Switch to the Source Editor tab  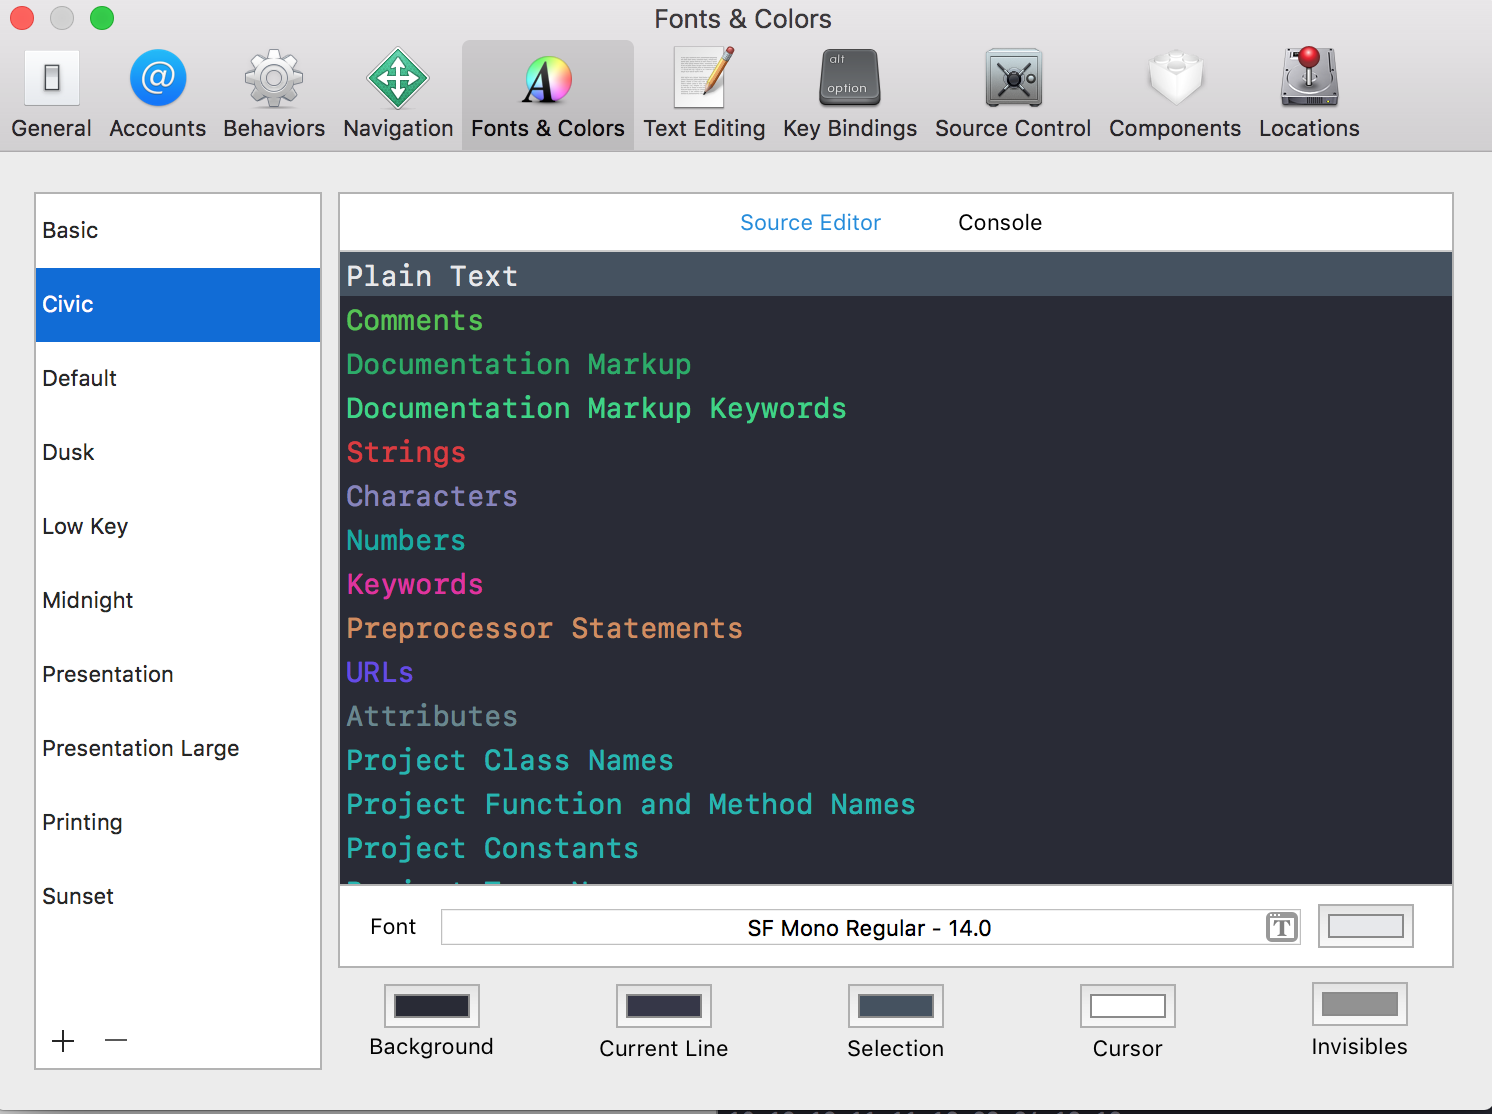pyautogui.click(x=810, y=223)
